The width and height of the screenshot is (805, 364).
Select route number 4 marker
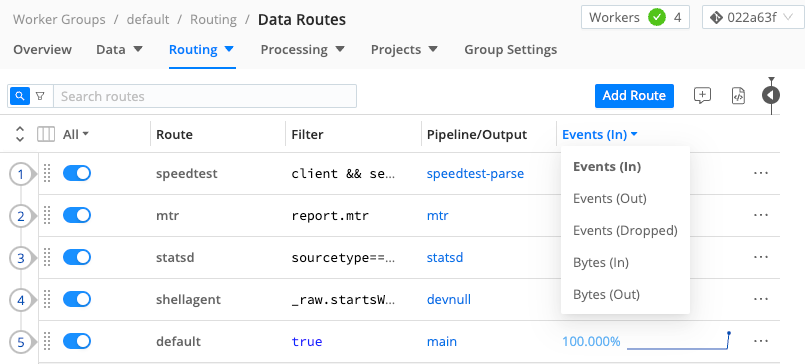(x=21, y=300)
